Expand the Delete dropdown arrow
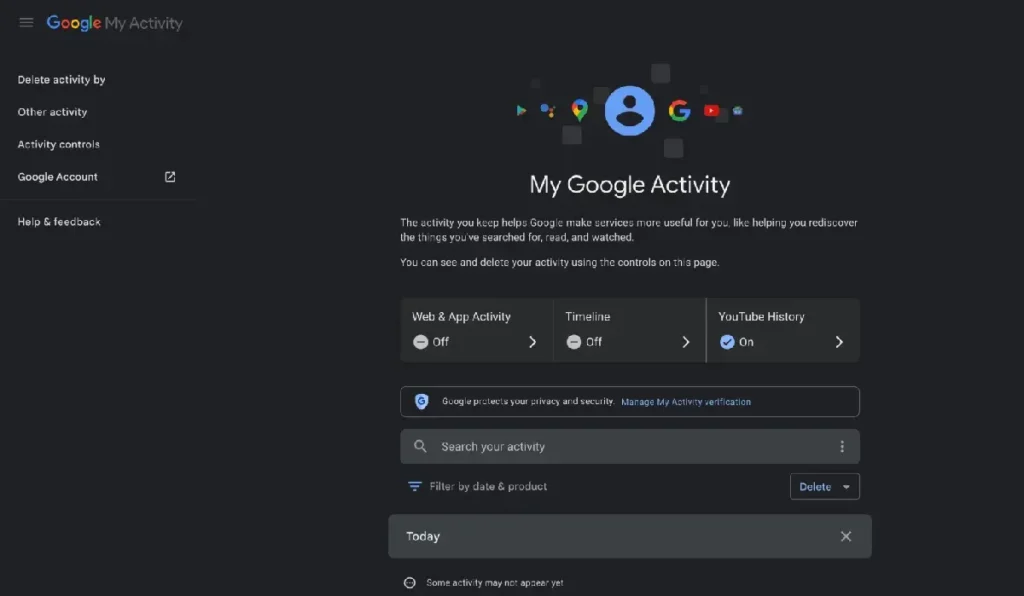Viewport: 1024px width, 596px height. point(847,487)
